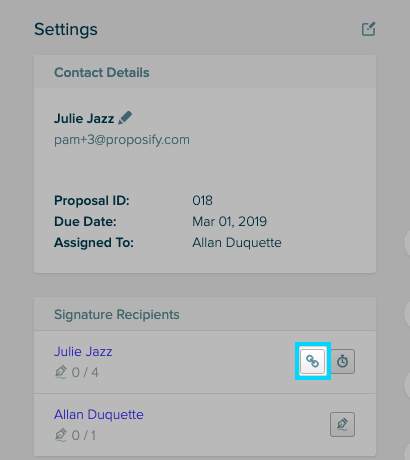Viewport: 410px width, 460px height.
Task: Click Allan Duquette's sign pen button
Action: point(342,424)
